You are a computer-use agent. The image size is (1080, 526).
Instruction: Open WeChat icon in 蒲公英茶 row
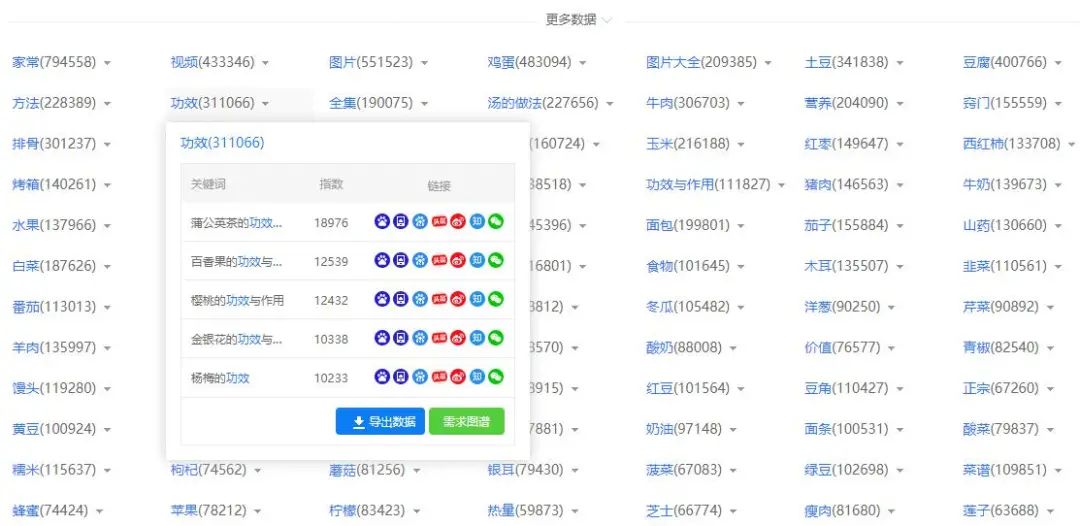point(496,222)
